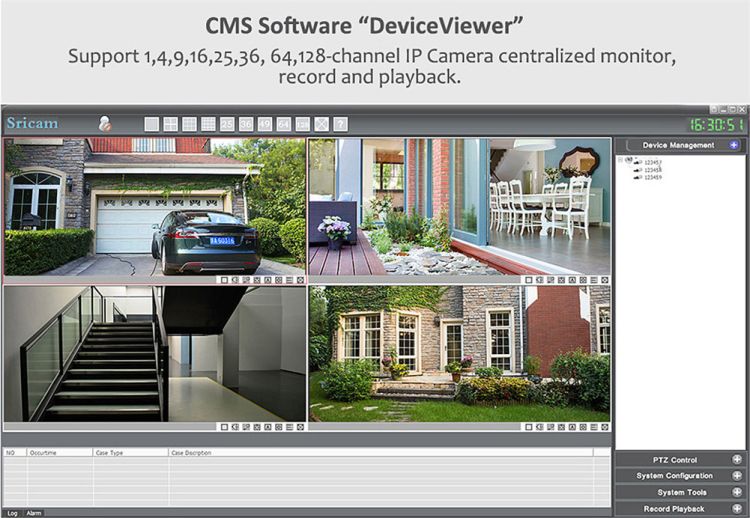750x518 pixels.
Task: Select the 9-channel grid layout
Action: [x=190, y=124]
